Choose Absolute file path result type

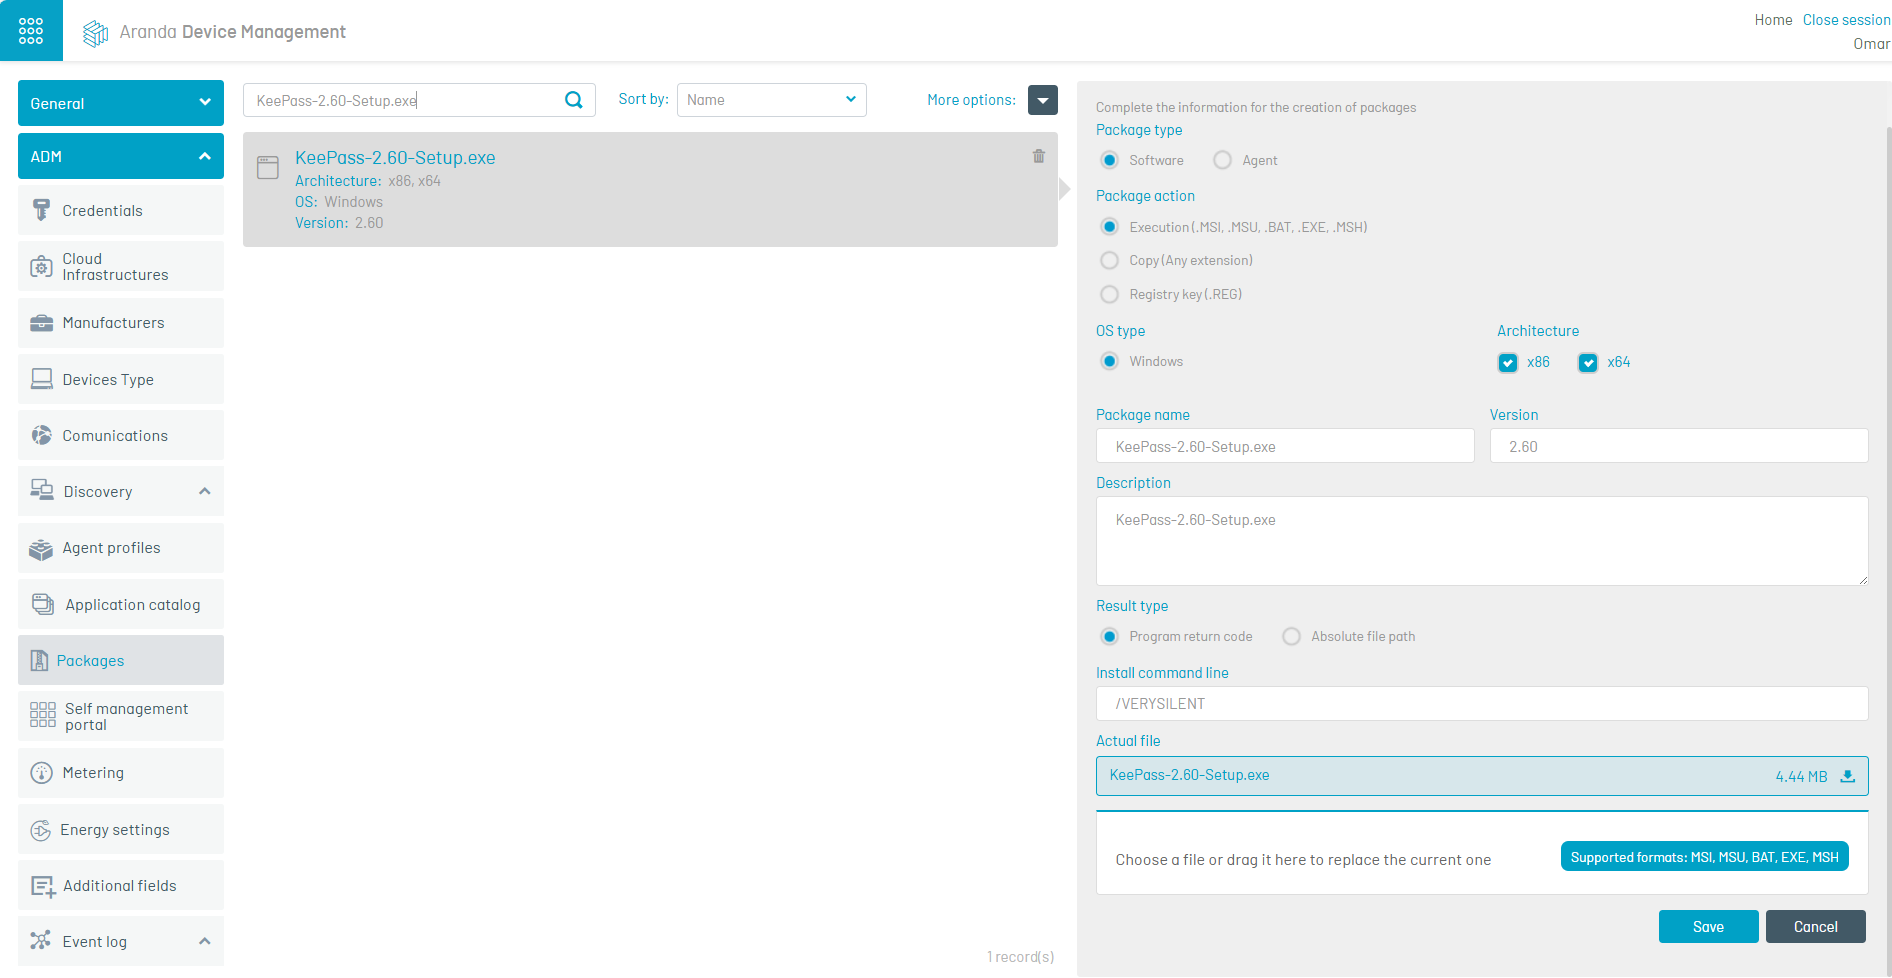click(1291, 637)
